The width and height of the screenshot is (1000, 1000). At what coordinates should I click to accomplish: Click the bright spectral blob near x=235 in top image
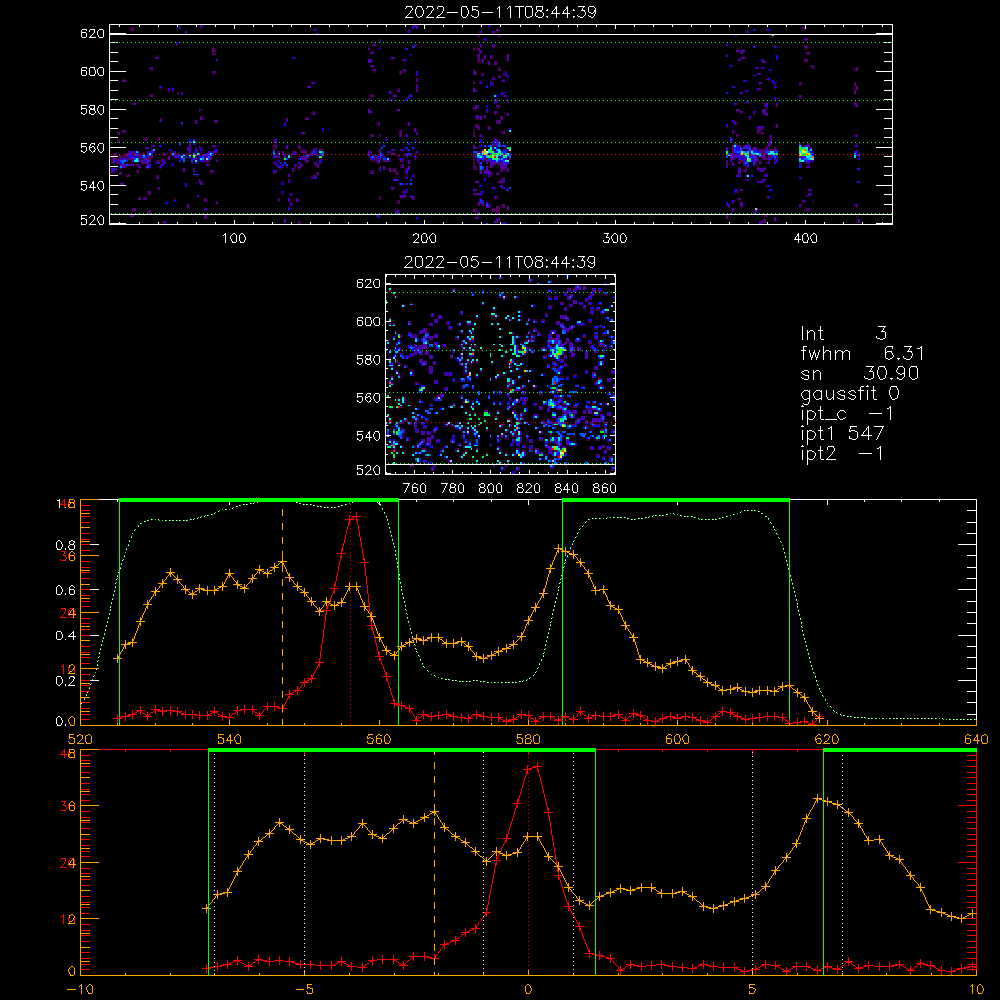492,154
